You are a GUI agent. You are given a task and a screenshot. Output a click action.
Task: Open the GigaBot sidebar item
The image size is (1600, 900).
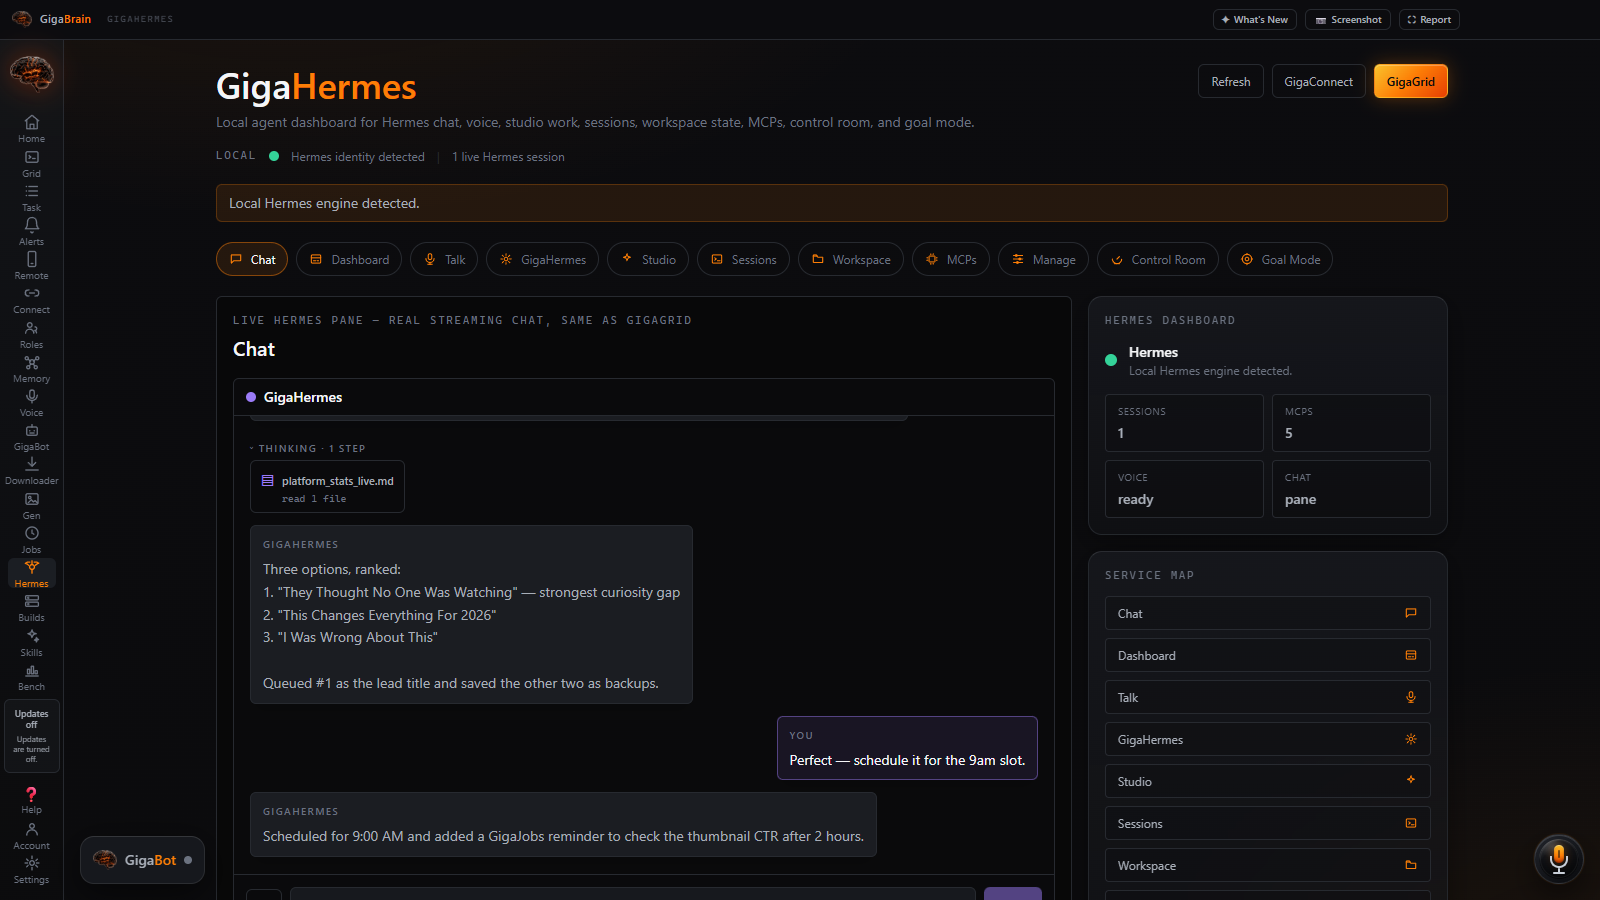[32, 437]
